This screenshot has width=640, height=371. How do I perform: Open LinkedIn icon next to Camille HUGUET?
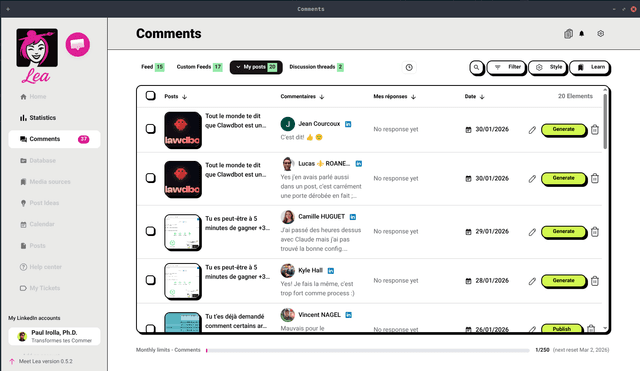point(353,217)
